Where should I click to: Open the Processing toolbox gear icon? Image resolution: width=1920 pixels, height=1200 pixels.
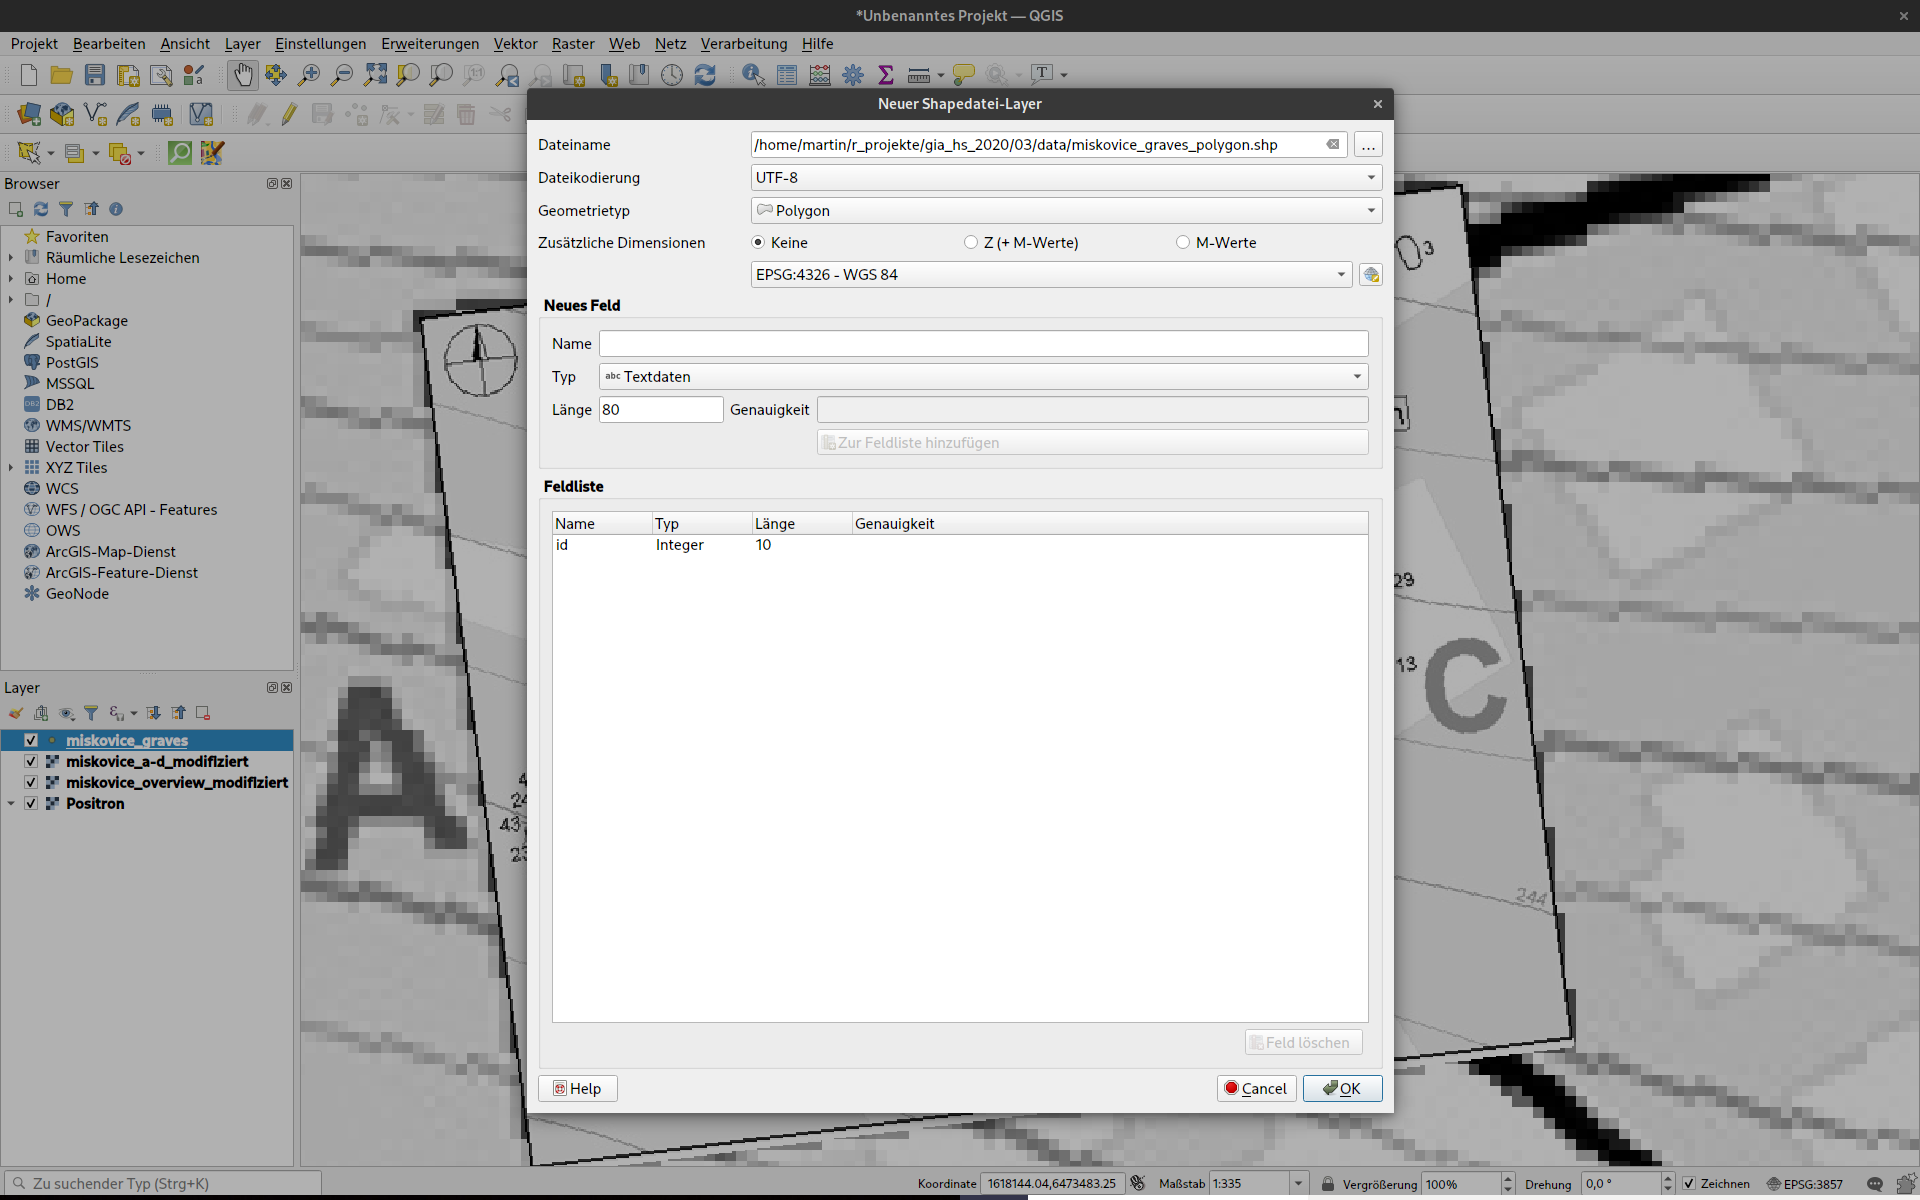tap(853, 75)
